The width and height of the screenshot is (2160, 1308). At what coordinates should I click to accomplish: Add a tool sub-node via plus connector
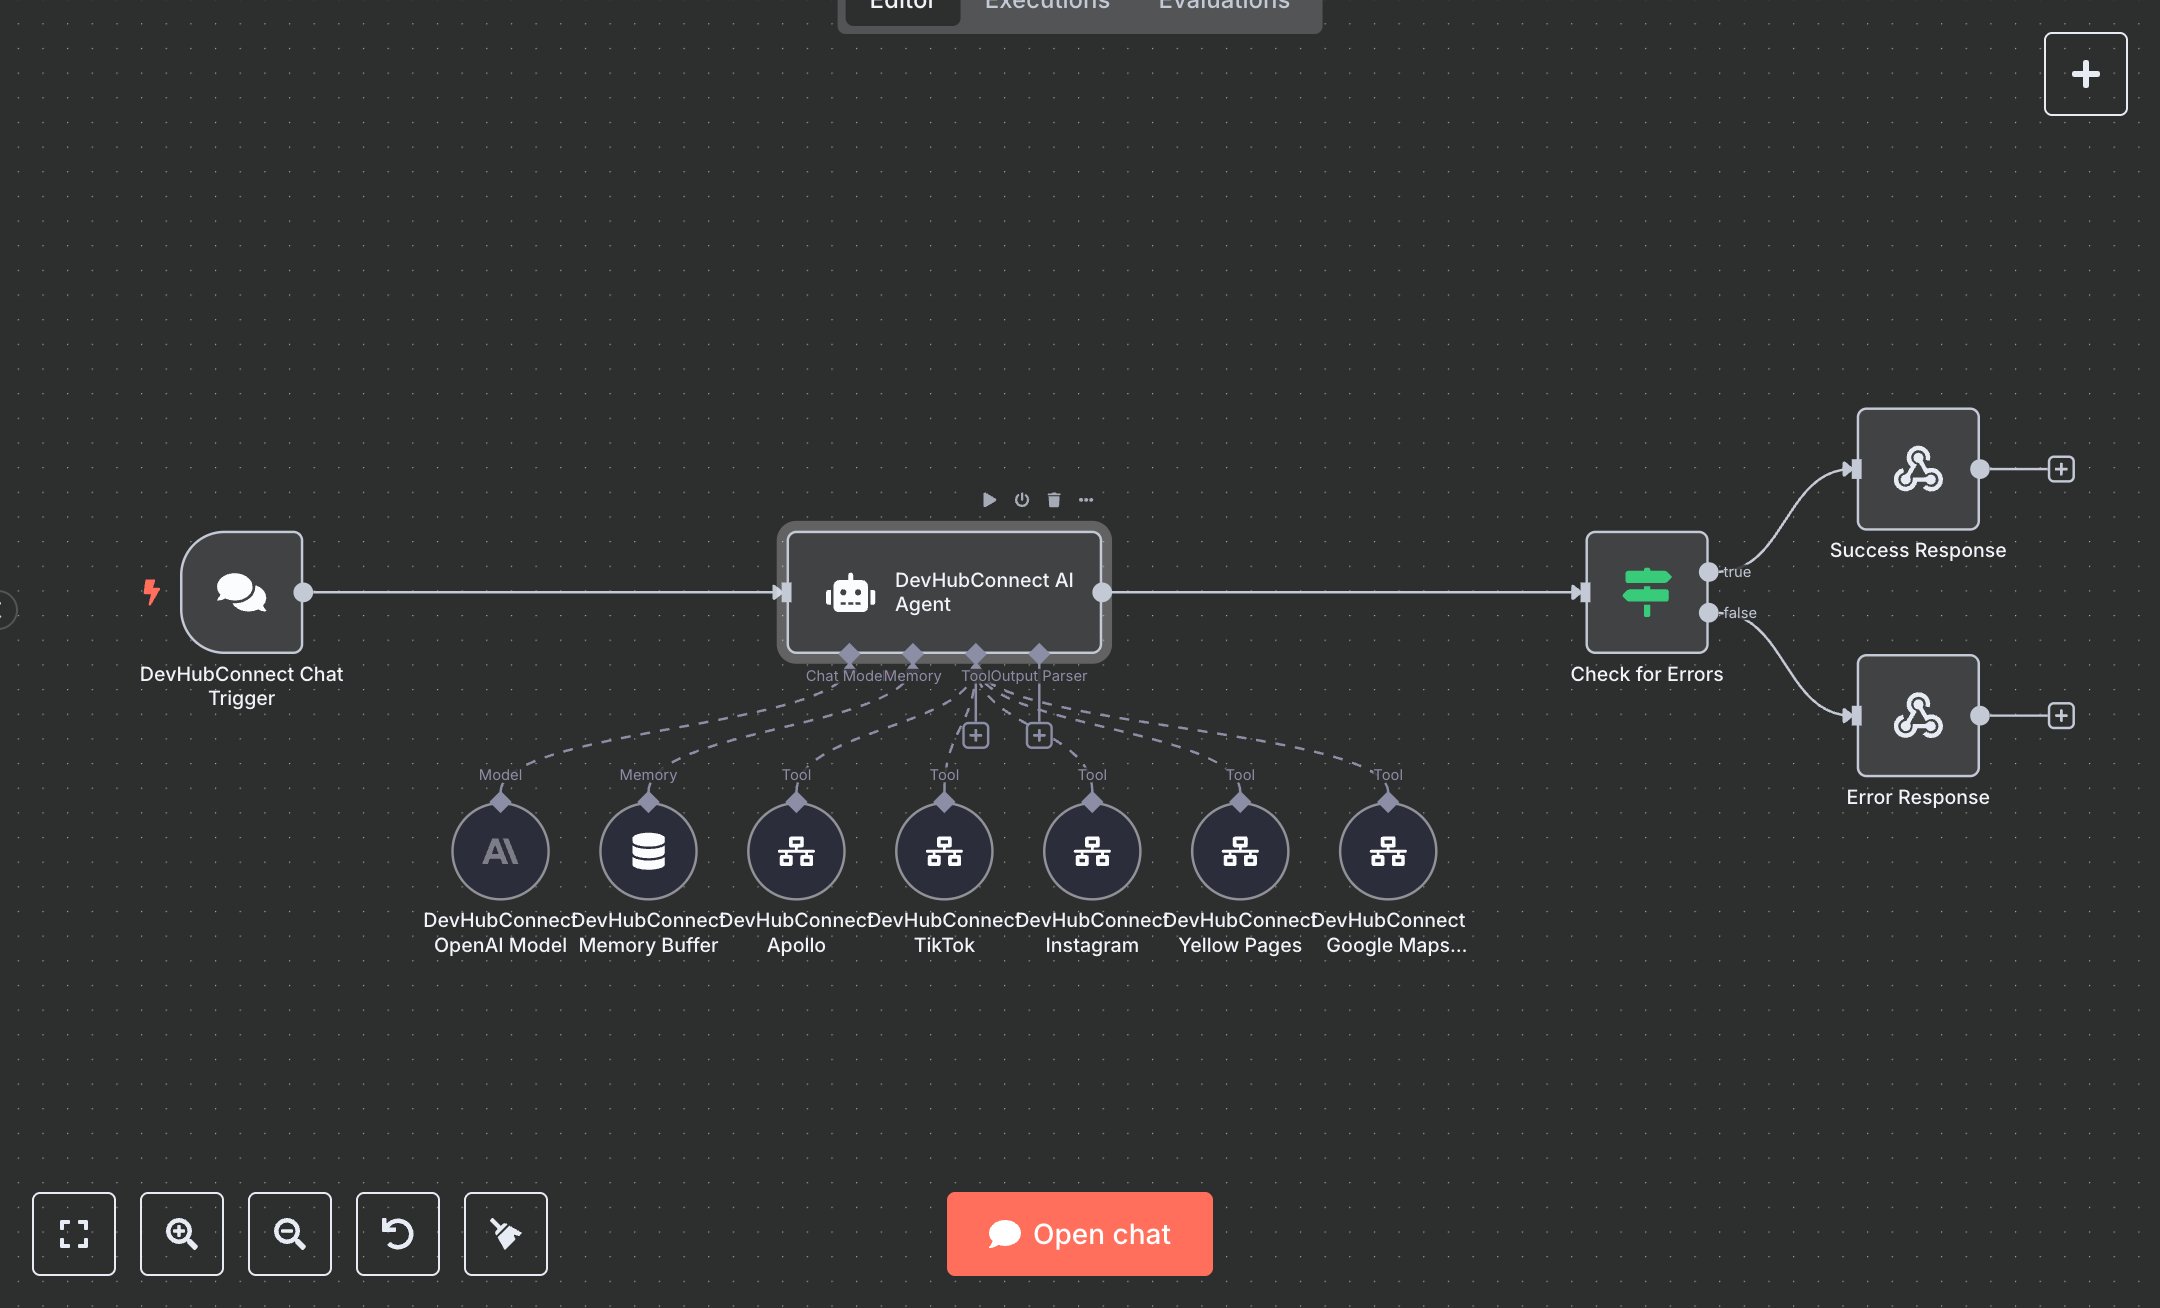(x=976, y=736)
